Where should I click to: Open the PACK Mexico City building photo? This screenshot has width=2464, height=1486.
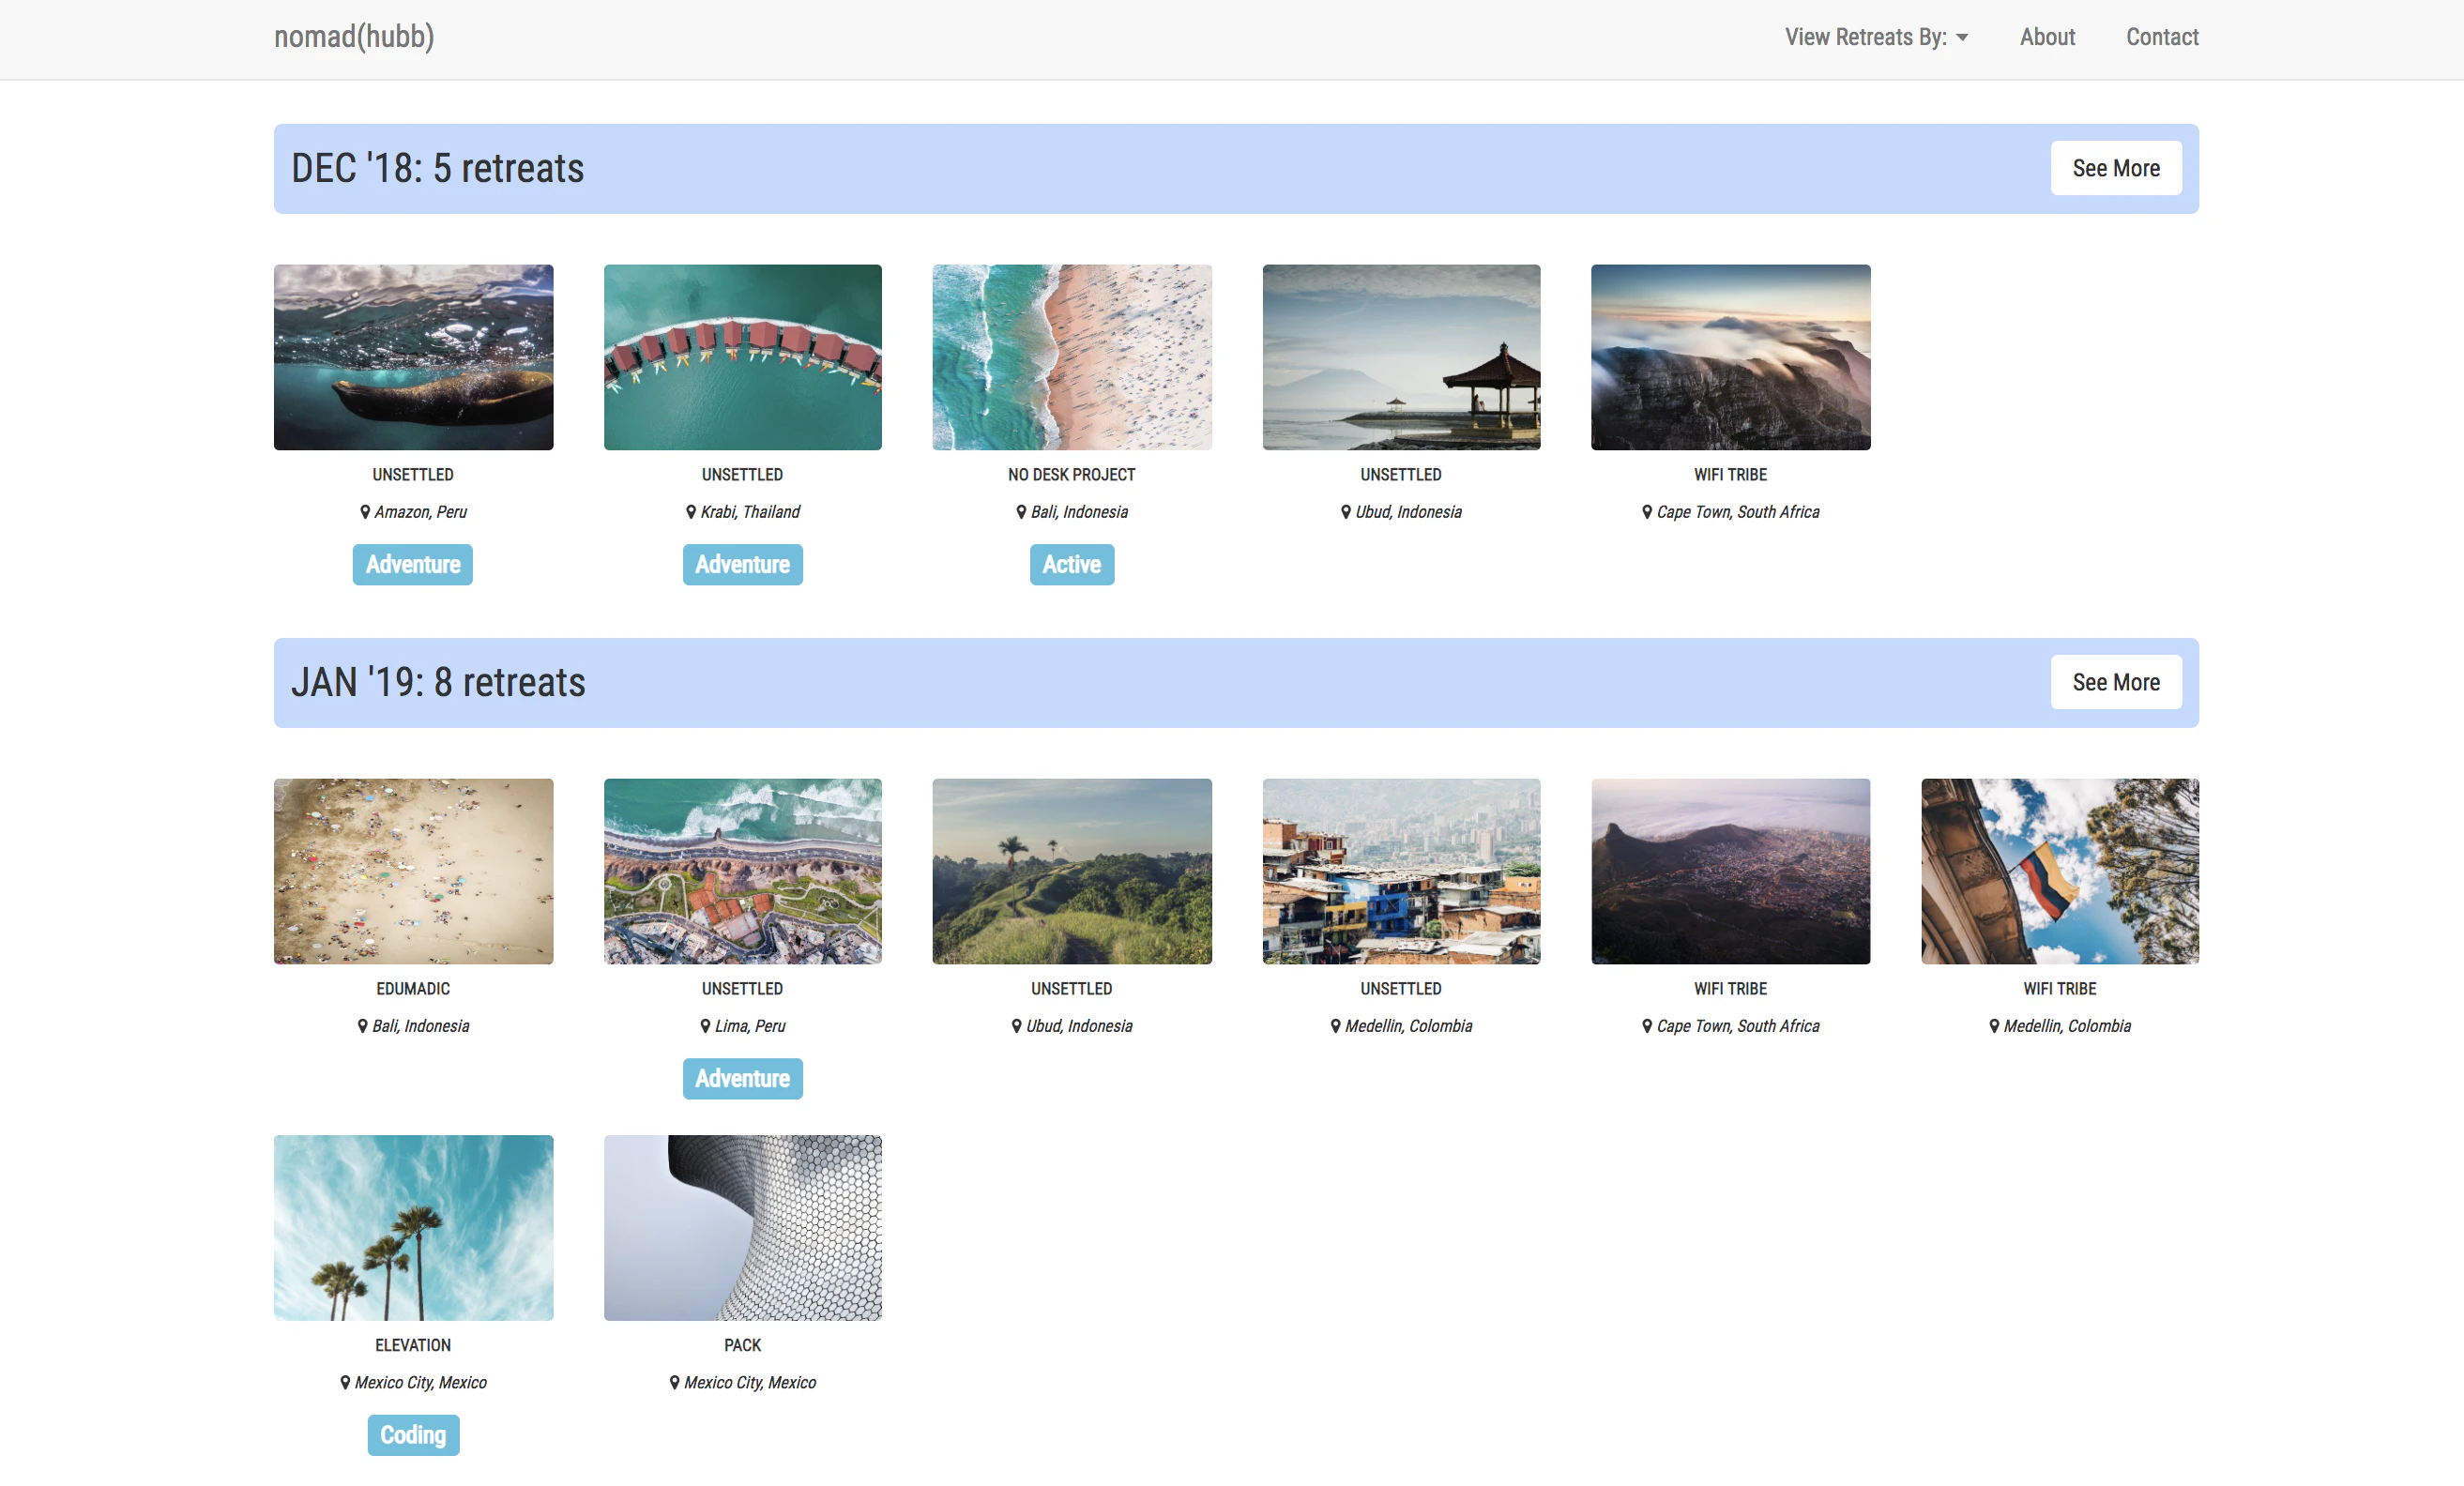point(742,1227)
